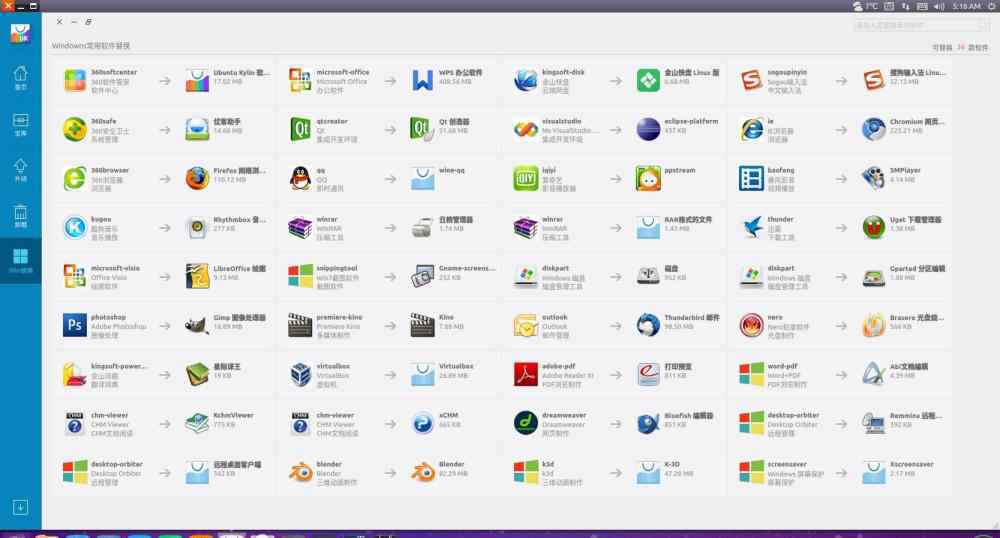This screenshot has height=538, width=1000.
Task: Select the Remmina remote desktop icon
Action: [x=874, y=424]
